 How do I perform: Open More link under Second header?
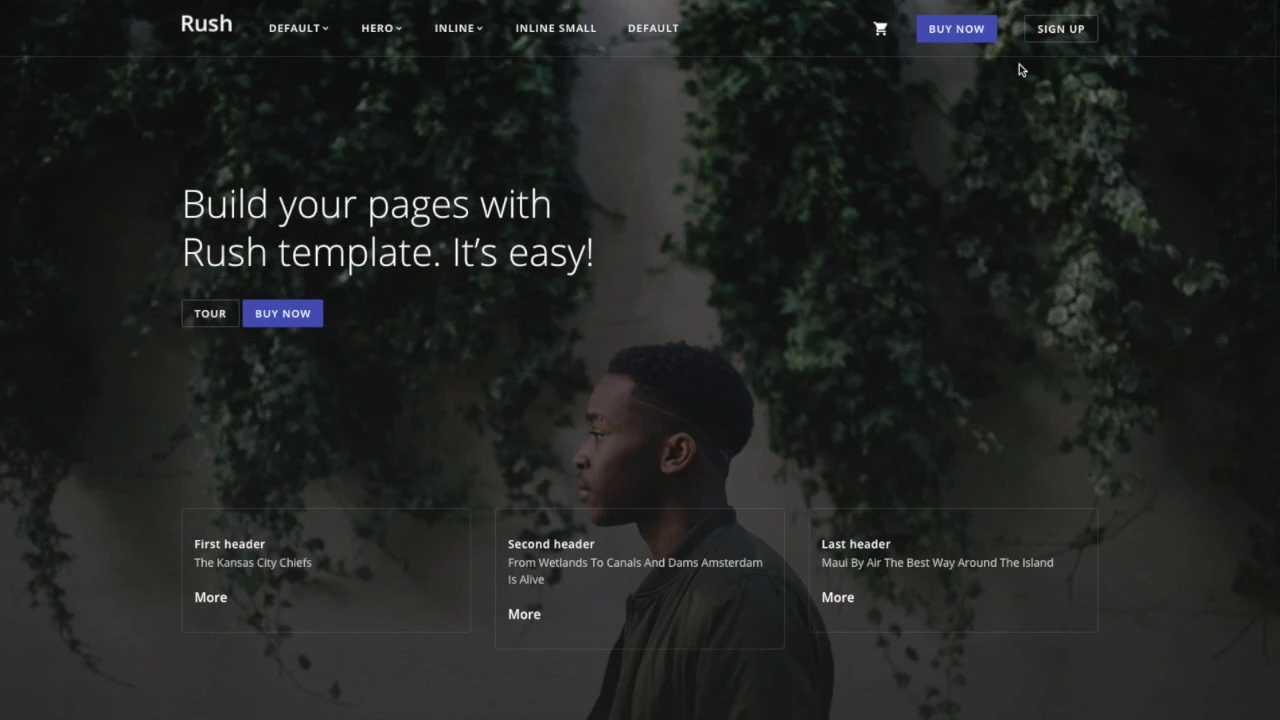point(524,614)
